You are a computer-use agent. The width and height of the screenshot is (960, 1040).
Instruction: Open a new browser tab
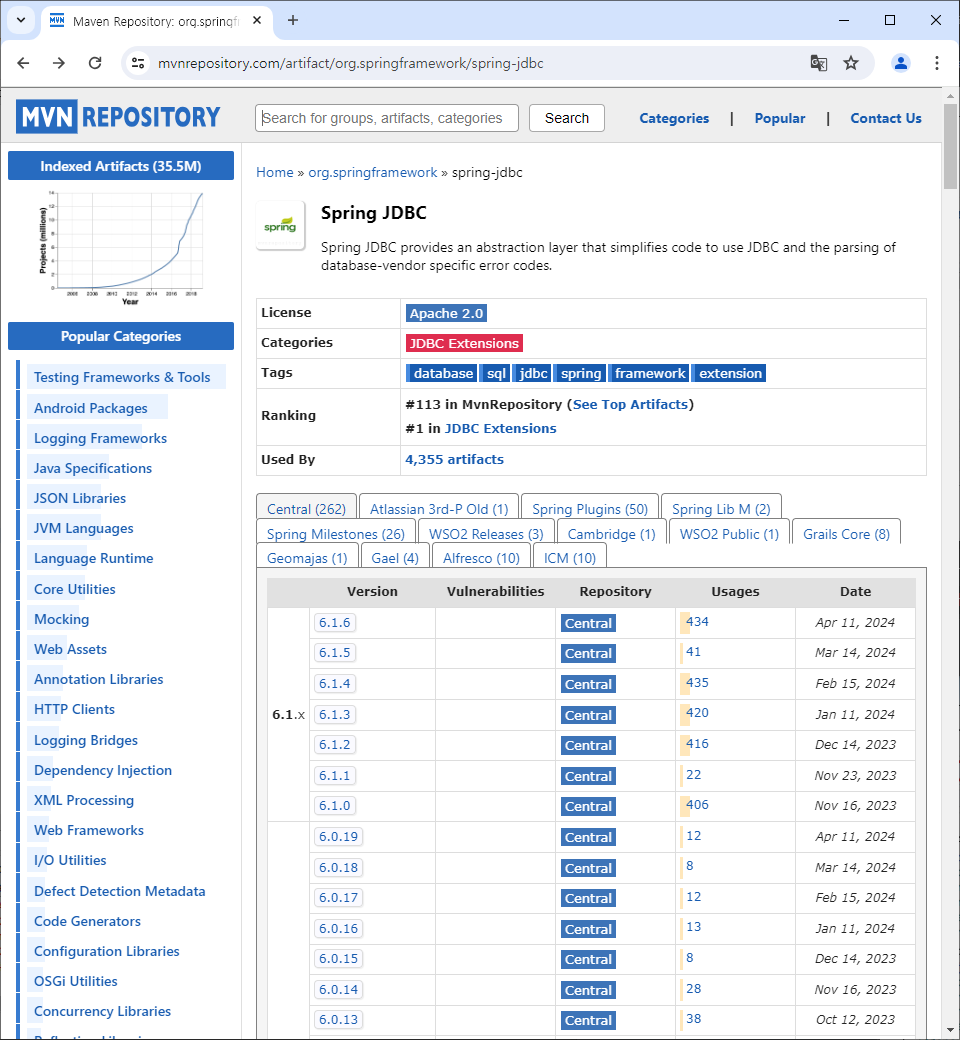click(x=293, y=21)
